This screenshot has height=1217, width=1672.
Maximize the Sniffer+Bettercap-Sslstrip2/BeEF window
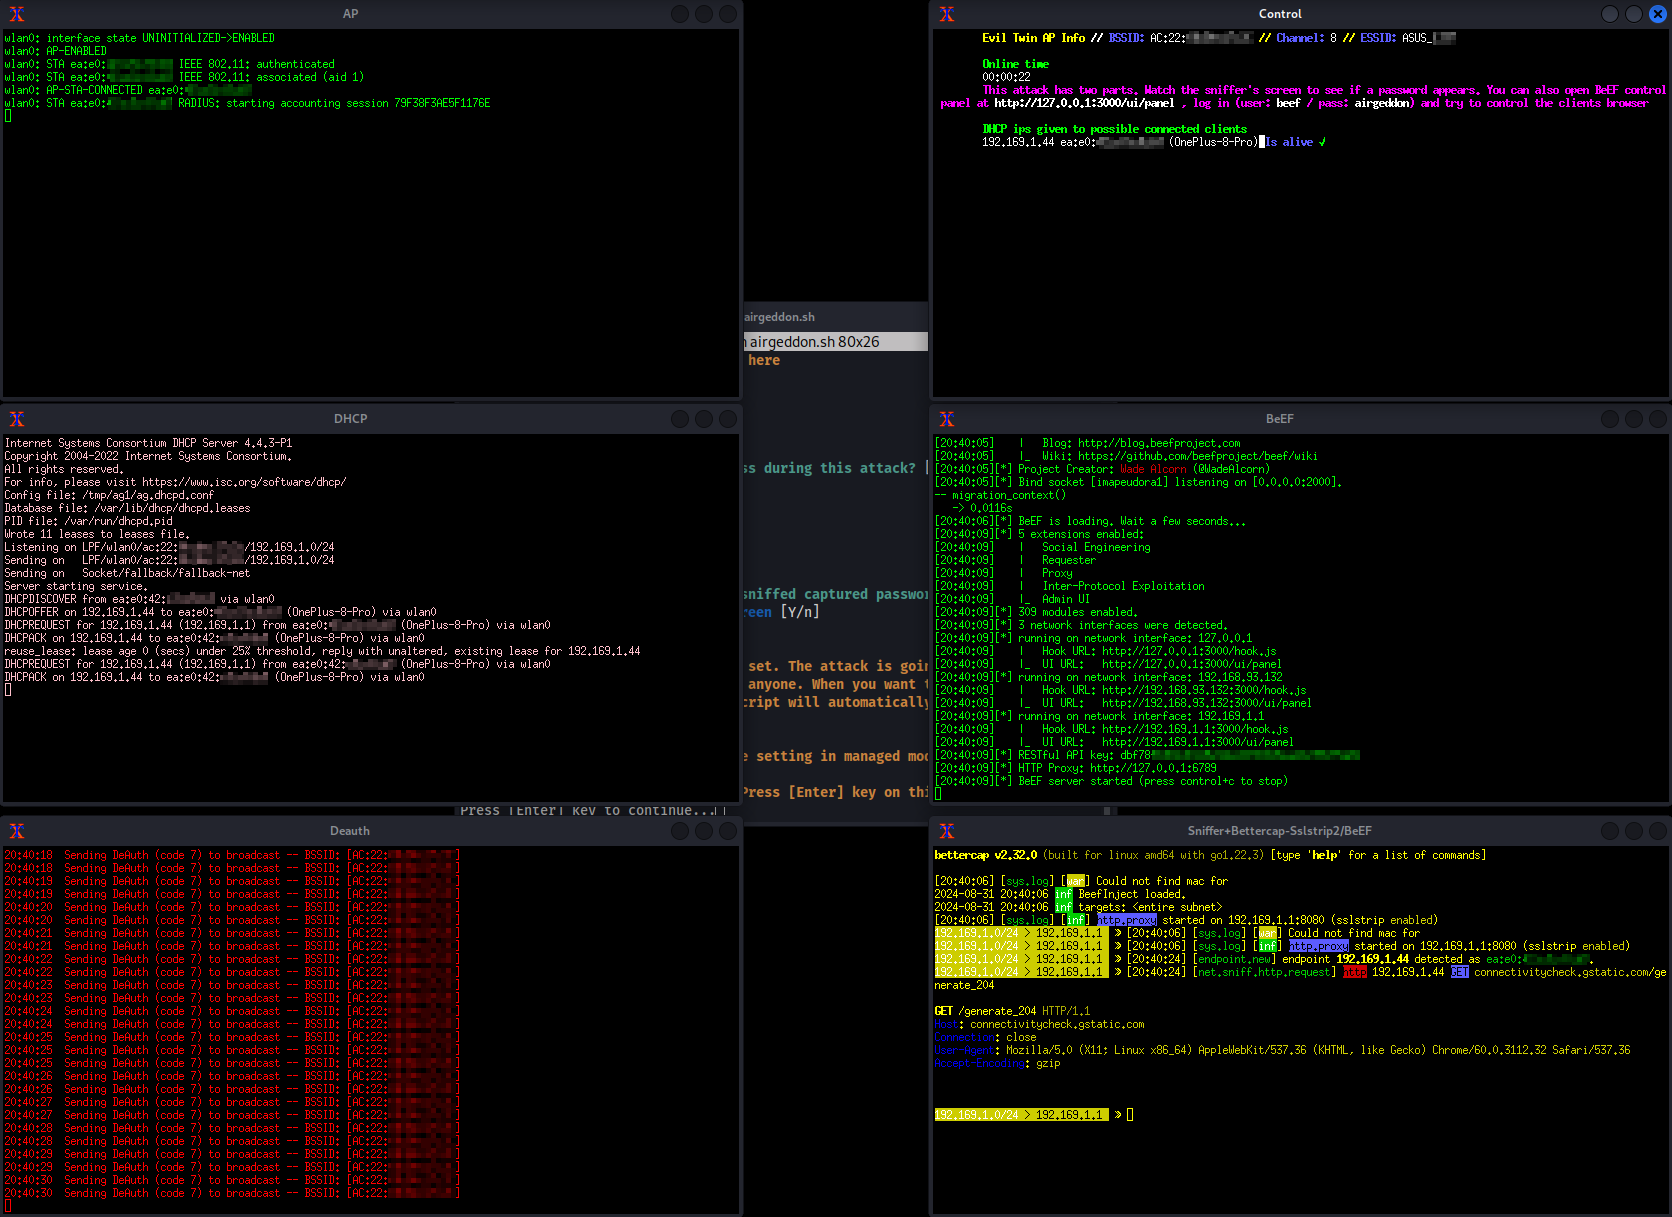point(1633,831)
